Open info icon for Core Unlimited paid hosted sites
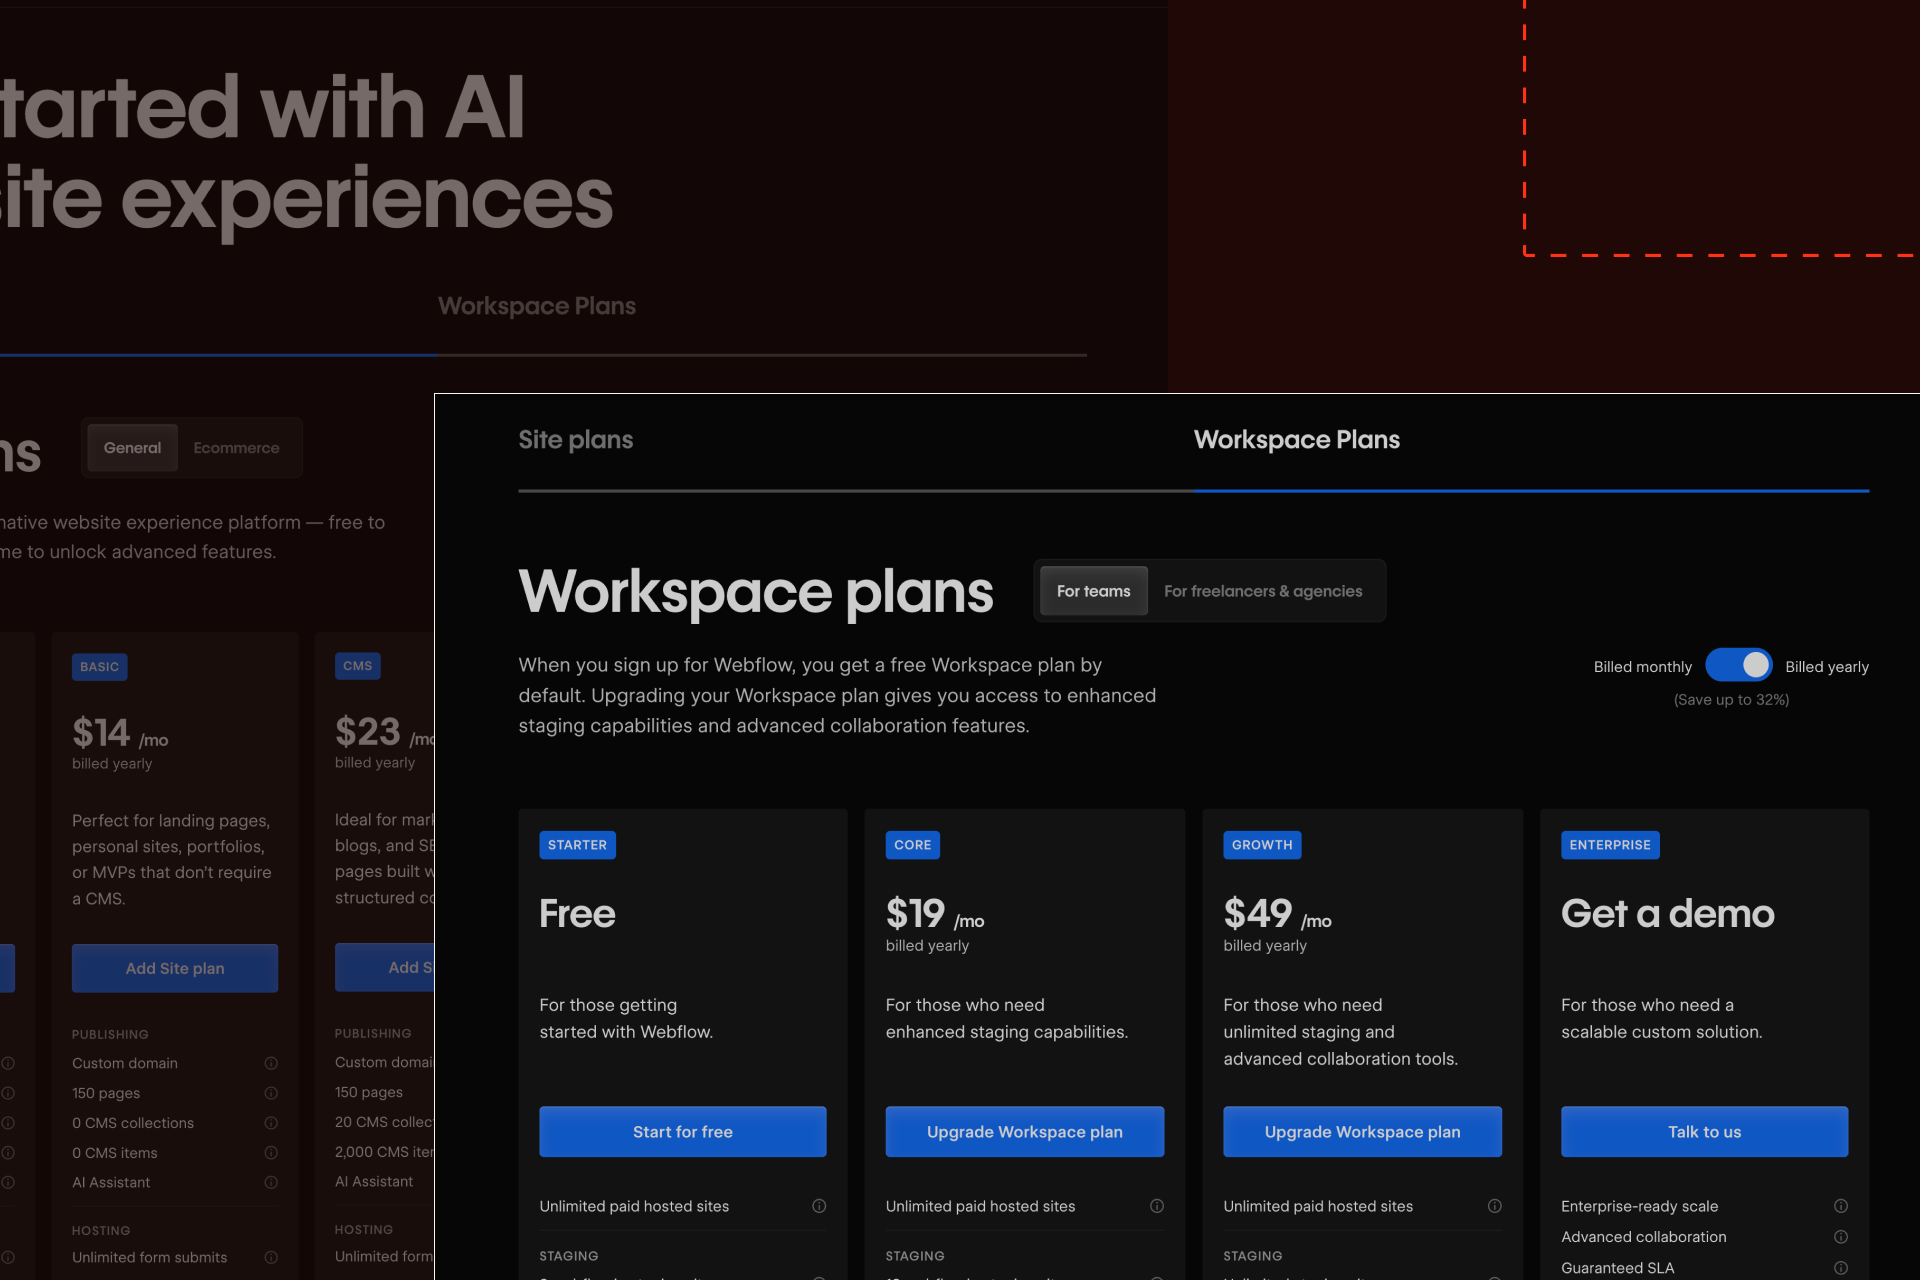This screenshot has width=1920, height=1280. 1157,1206
